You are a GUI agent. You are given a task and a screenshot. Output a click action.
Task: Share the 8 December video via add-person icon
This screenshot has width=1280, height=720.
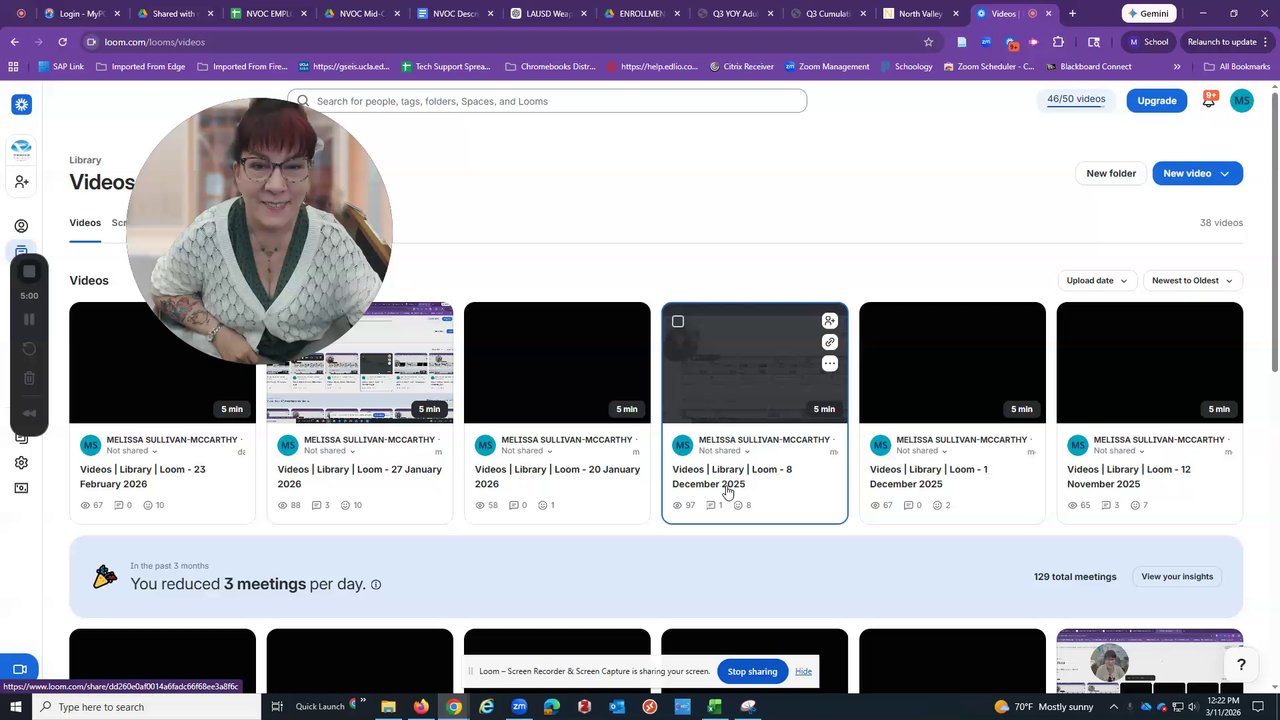(829, 321)
